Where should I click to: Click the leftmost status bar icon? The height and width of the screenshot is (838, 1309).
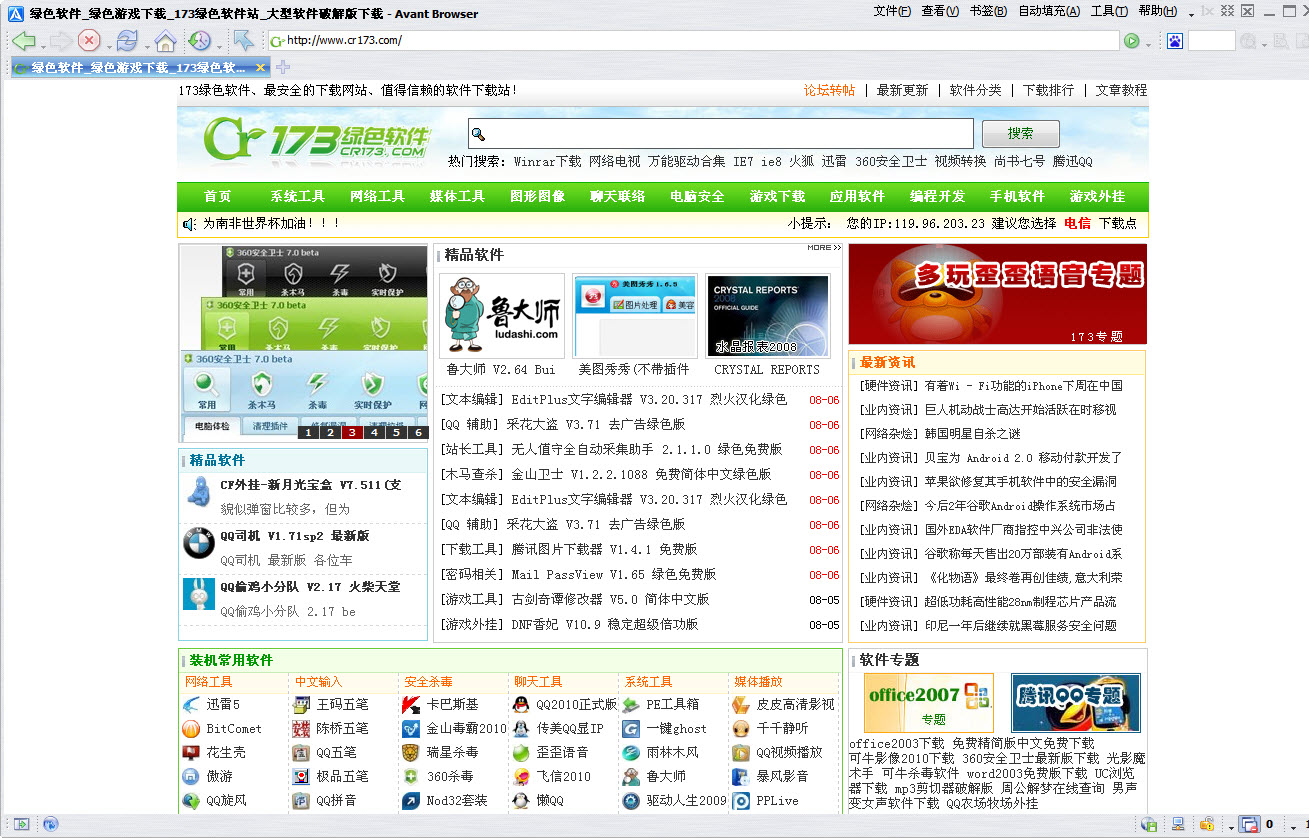pos(20,824)
